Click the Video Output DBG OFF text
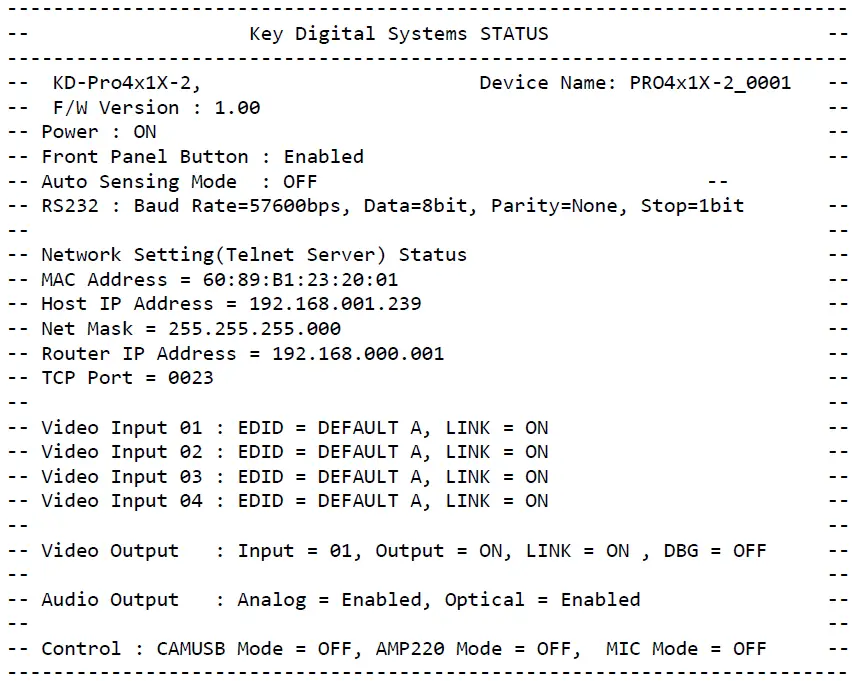 [714, 551]
